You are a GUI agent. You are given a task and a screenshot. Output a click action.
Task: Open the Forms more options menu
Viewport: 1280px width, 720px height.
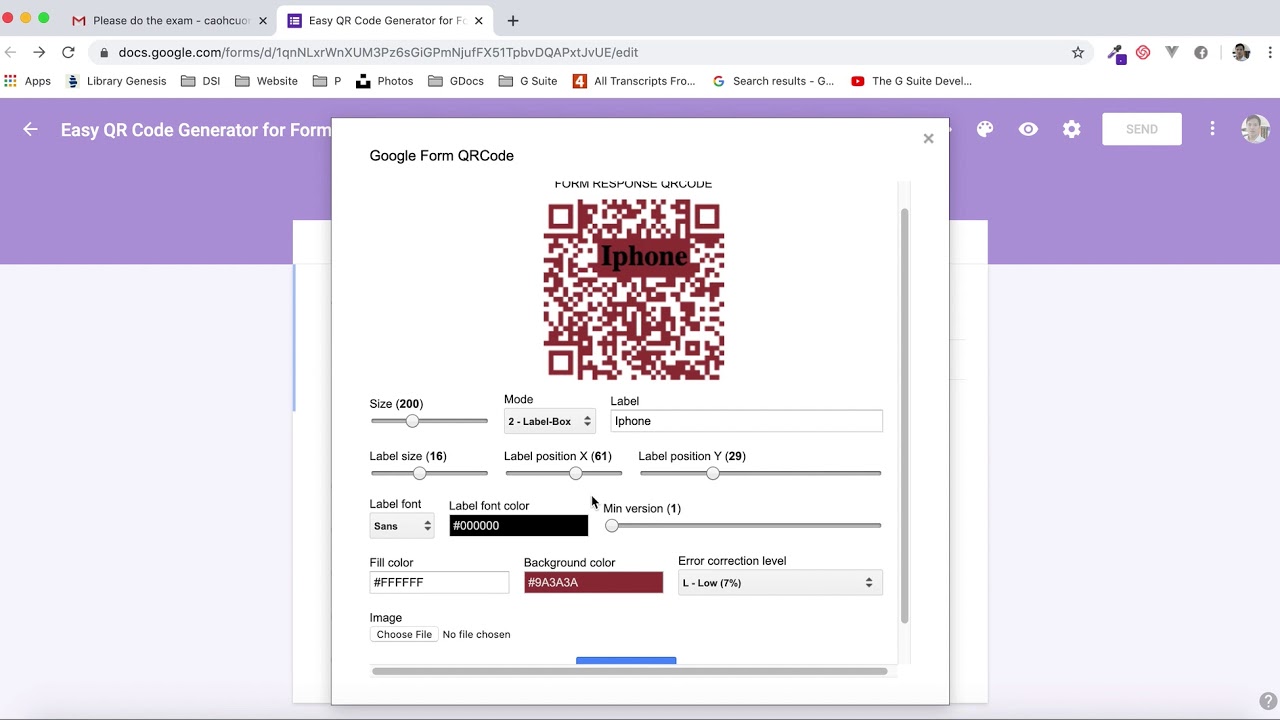point(1212,129)
